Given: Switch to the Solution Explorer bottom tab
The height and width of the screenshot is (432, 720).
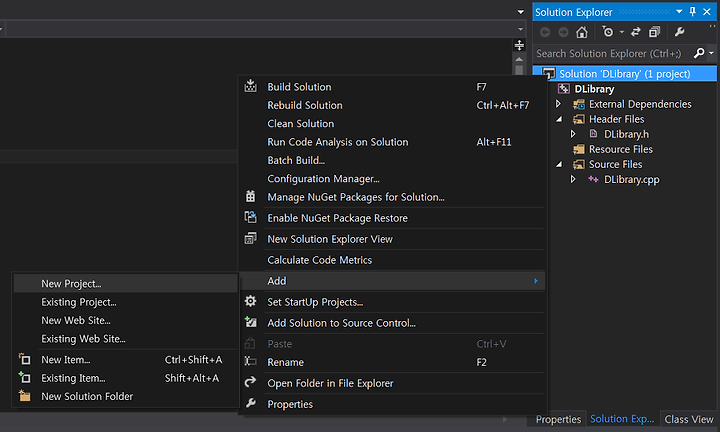Looking at the screenshot, I should tap(622, 419).
